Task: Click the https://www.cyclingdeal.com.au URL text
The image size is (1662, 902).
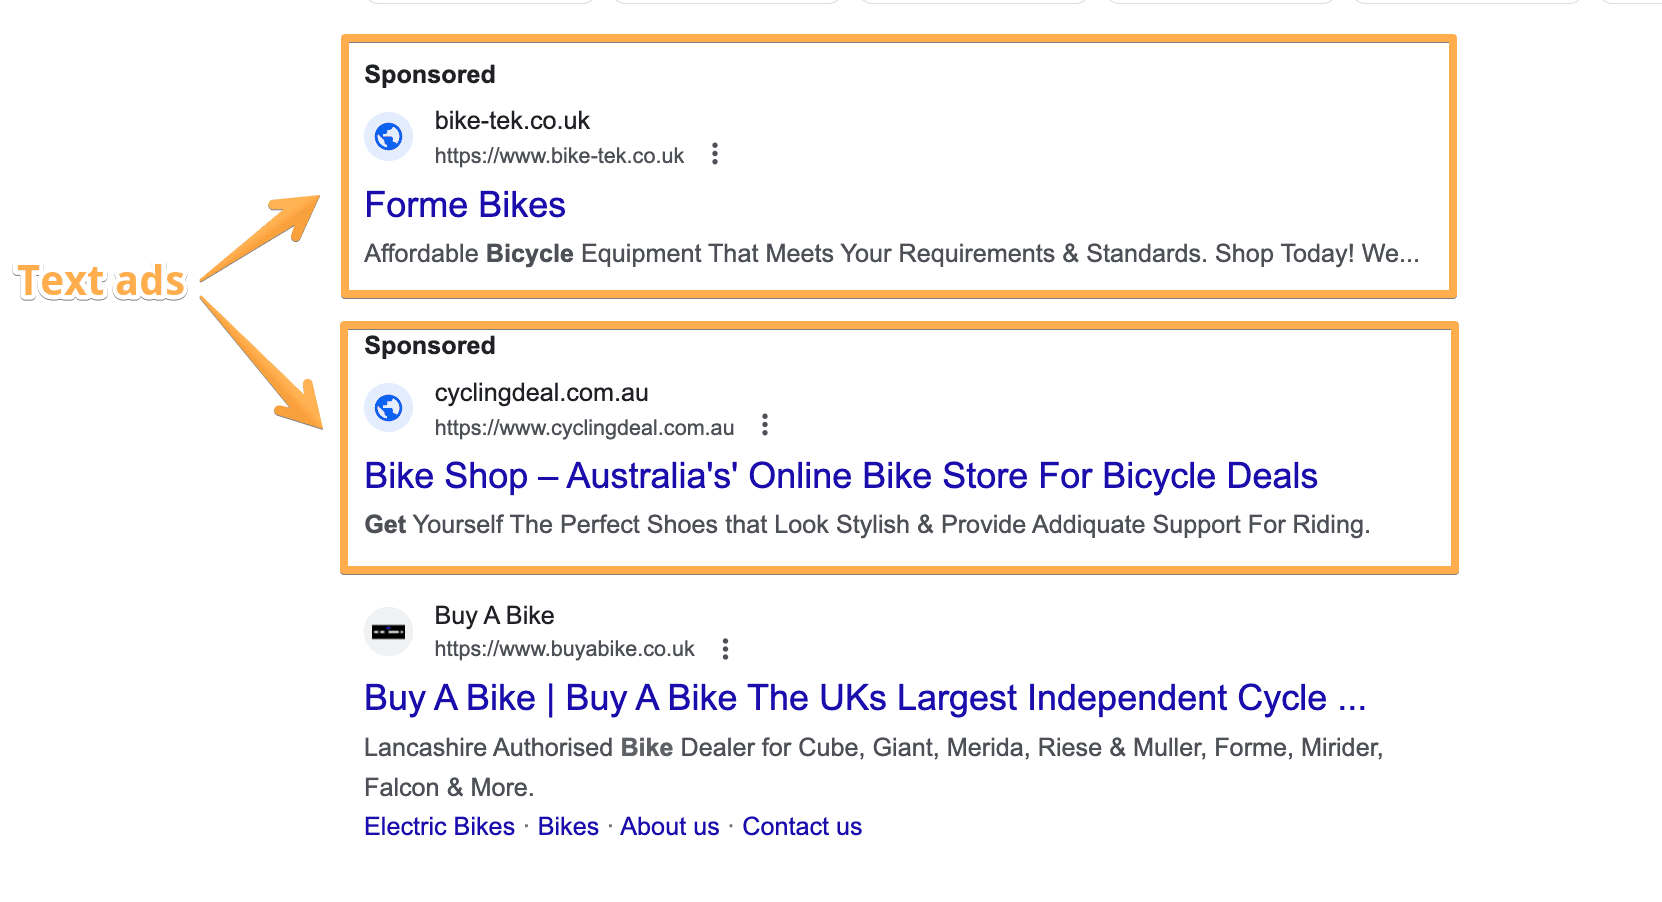Action: click(x=584, y=427)
